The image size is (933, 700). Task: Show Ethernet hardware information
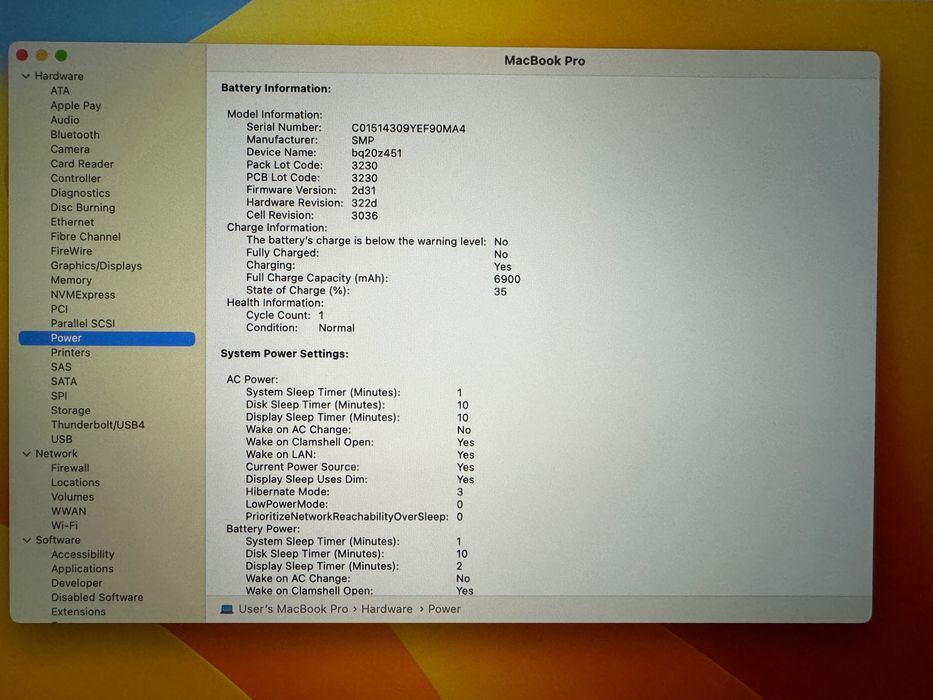[x=72, y=221]
